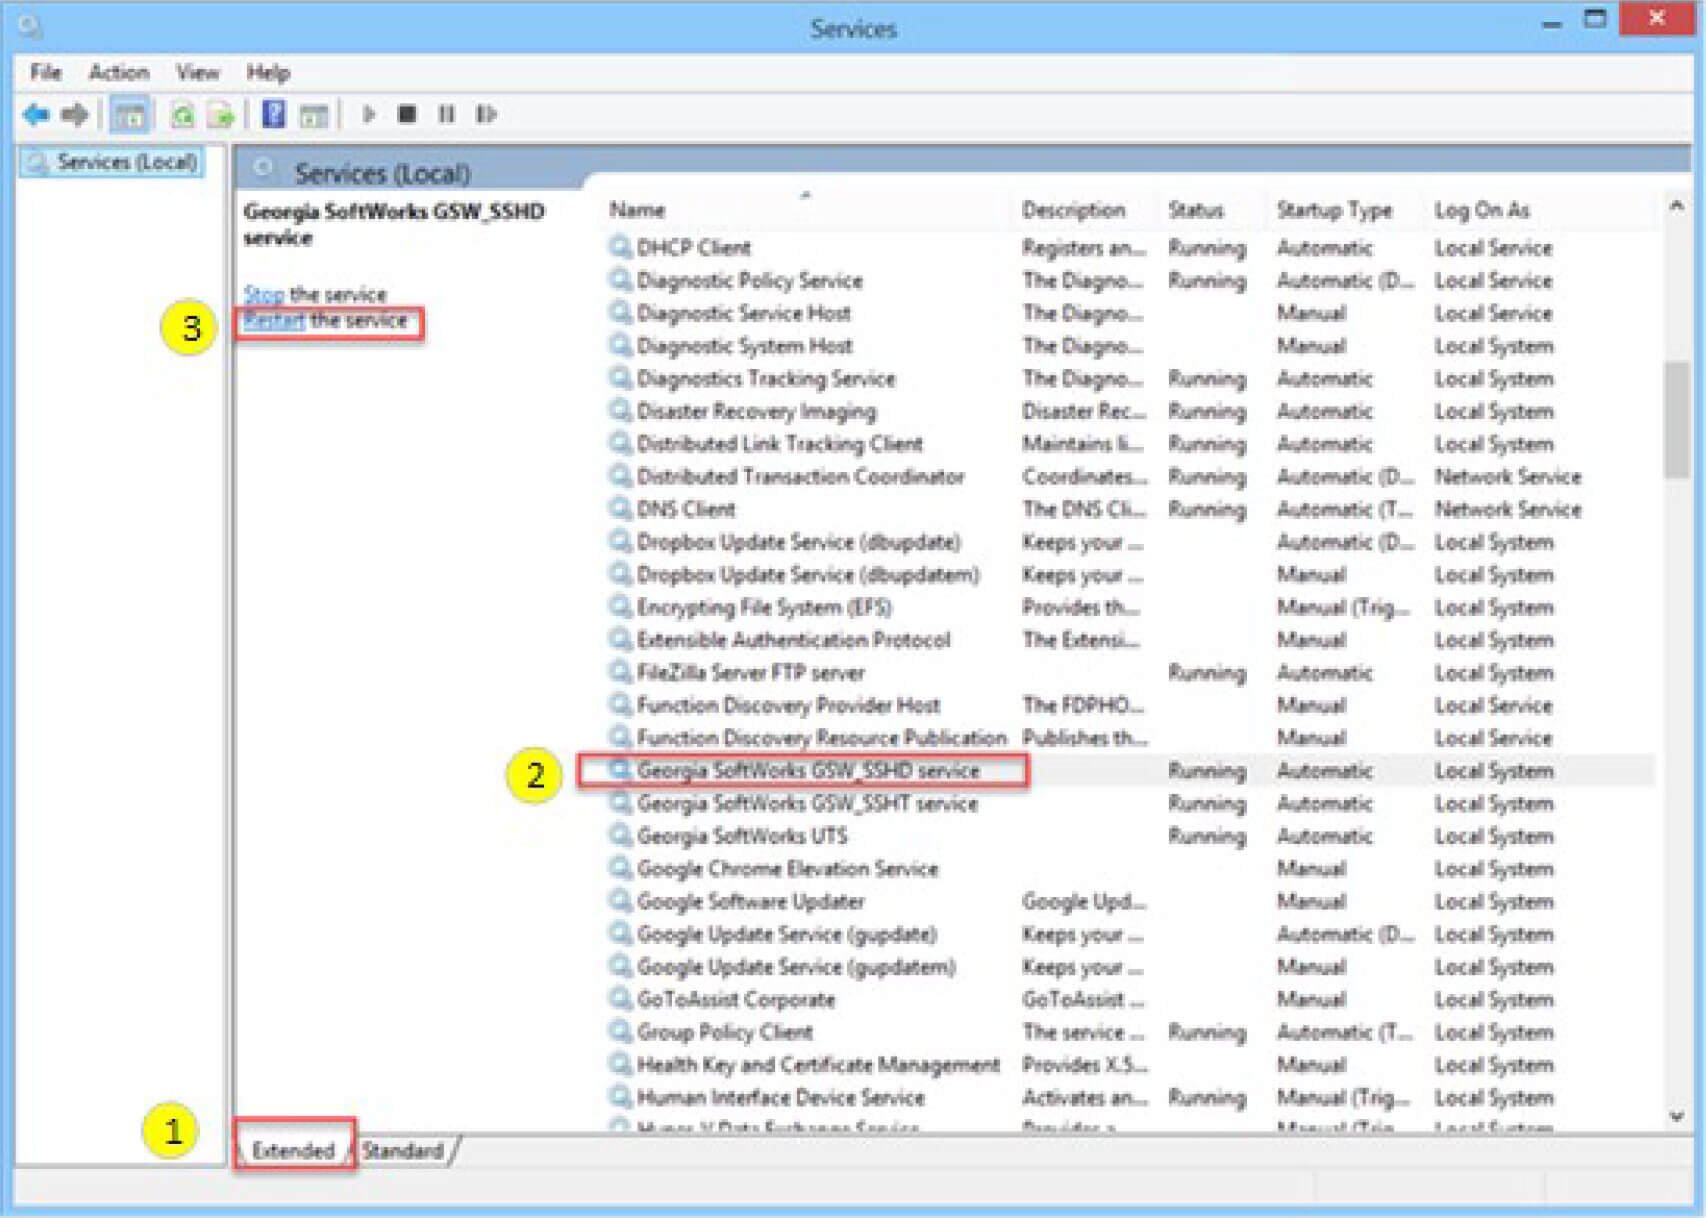Sort by the Startup Type column header
Viewport: 1706px width, 1218px height.
tap(1334, 210)
